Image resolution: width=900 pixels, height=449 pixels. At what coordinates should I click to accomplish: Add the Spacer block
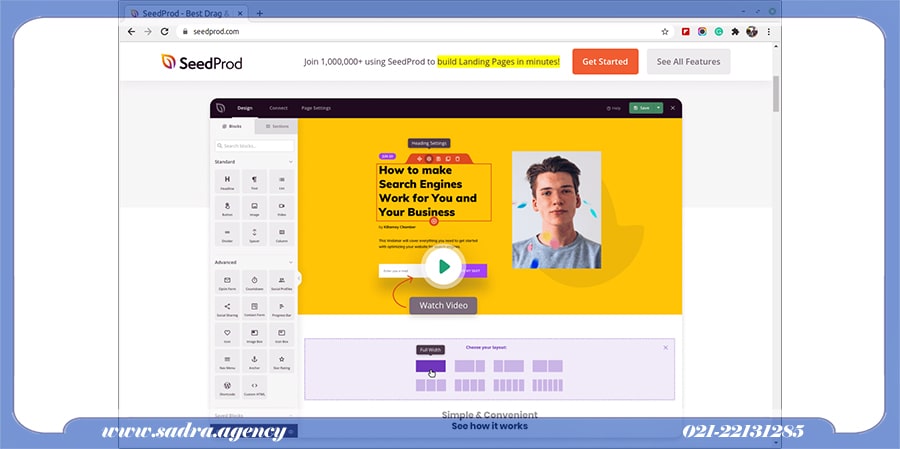(254, 234)
